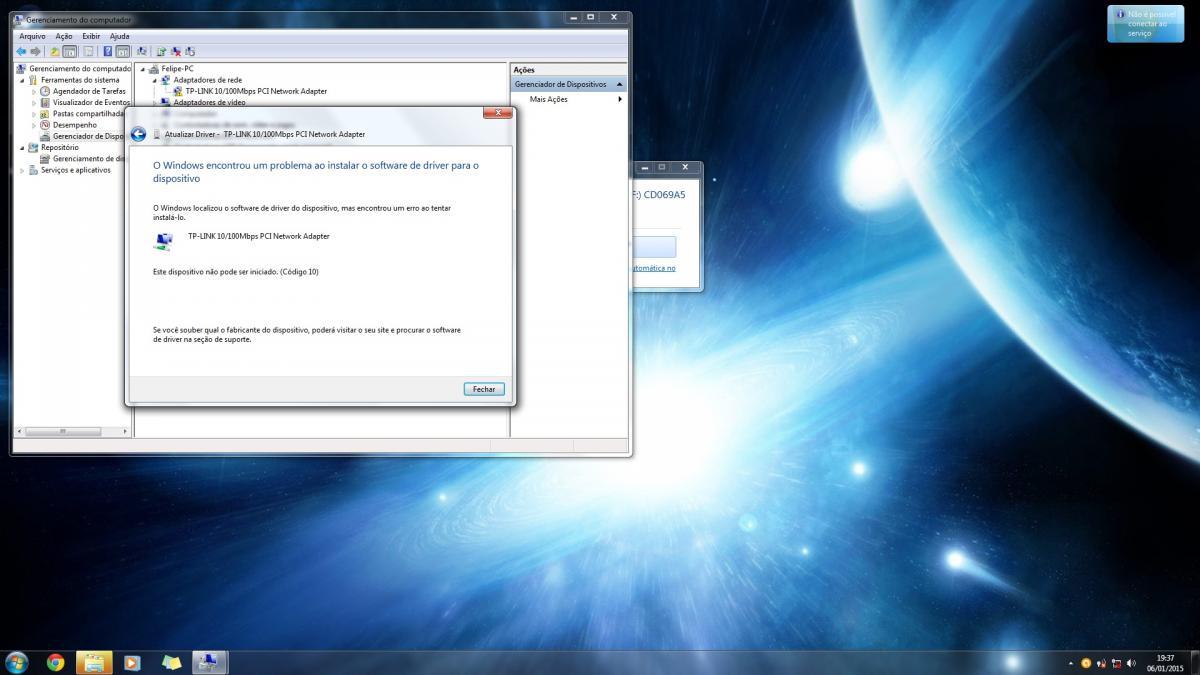The image size is (1200, 675).
Task: Collapse the Felipe-PC device tree root
Action: pyautogui.click(x=142, y=69)
